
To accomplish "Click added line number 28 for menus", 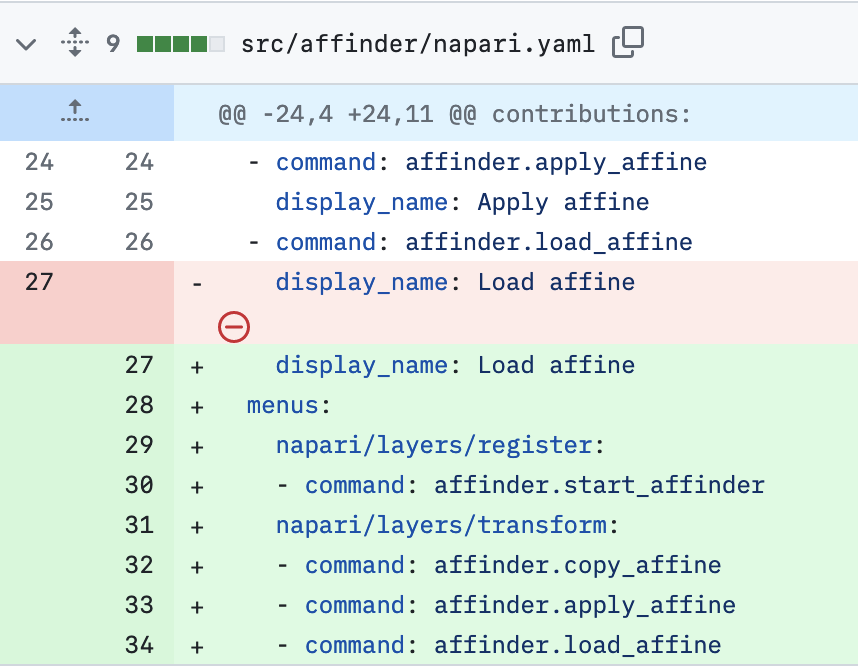I will [139, 405].
